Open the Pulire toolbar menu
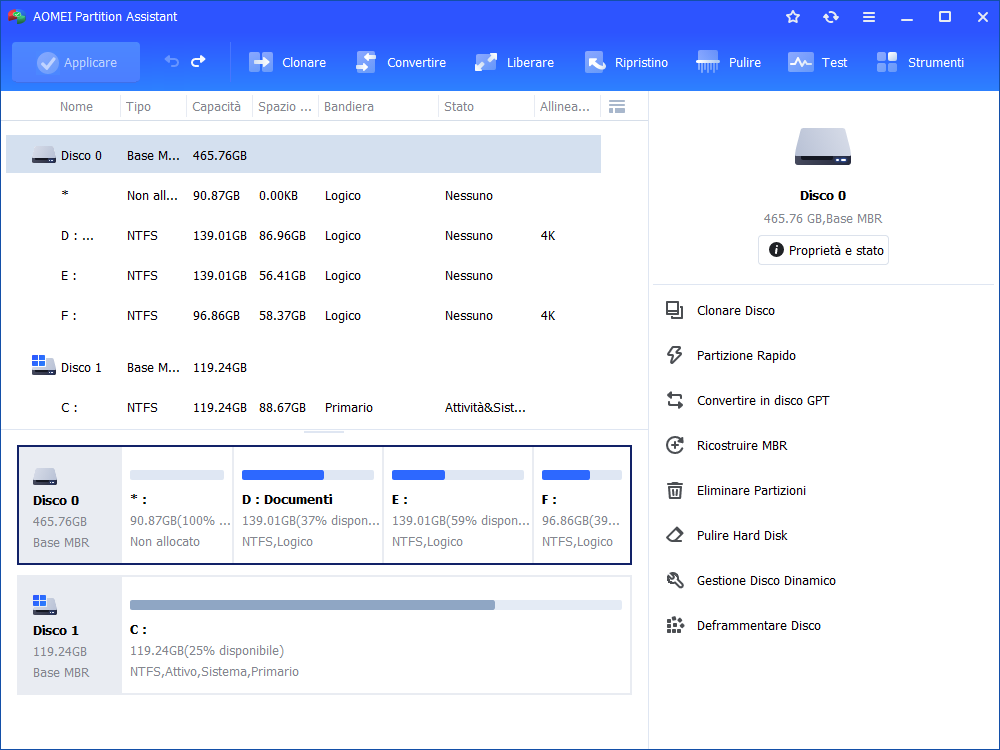 728,62
